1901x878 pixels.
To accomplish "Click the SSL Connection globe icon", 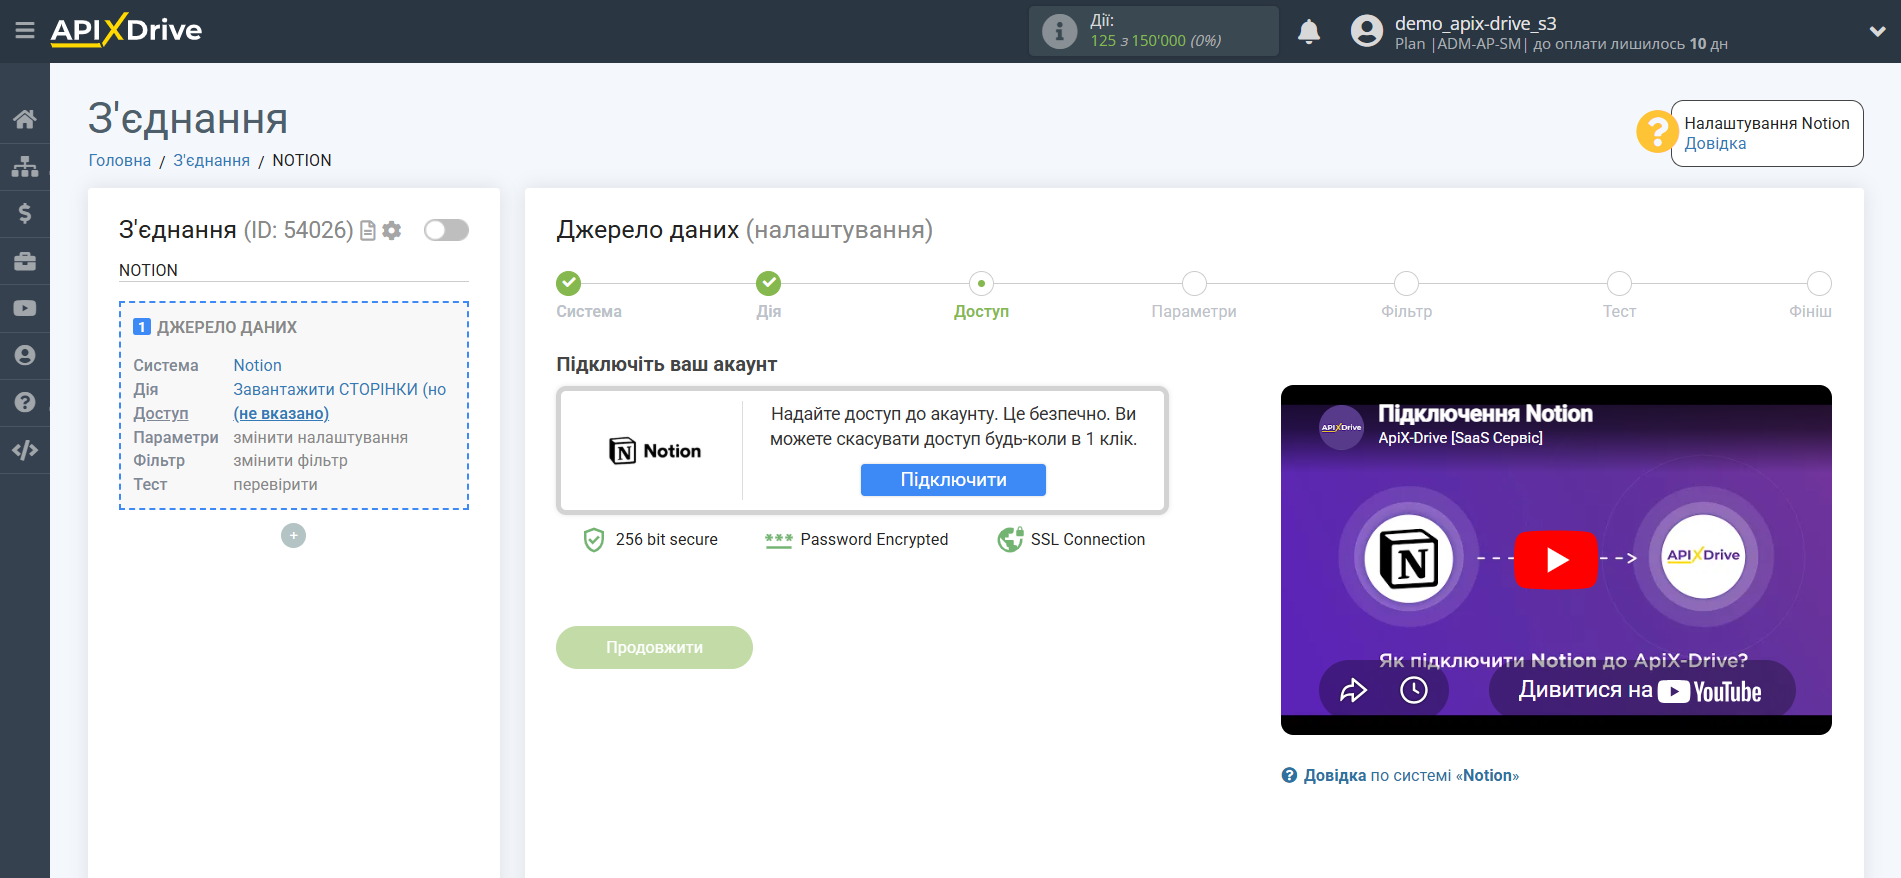I will point(1010,540).
